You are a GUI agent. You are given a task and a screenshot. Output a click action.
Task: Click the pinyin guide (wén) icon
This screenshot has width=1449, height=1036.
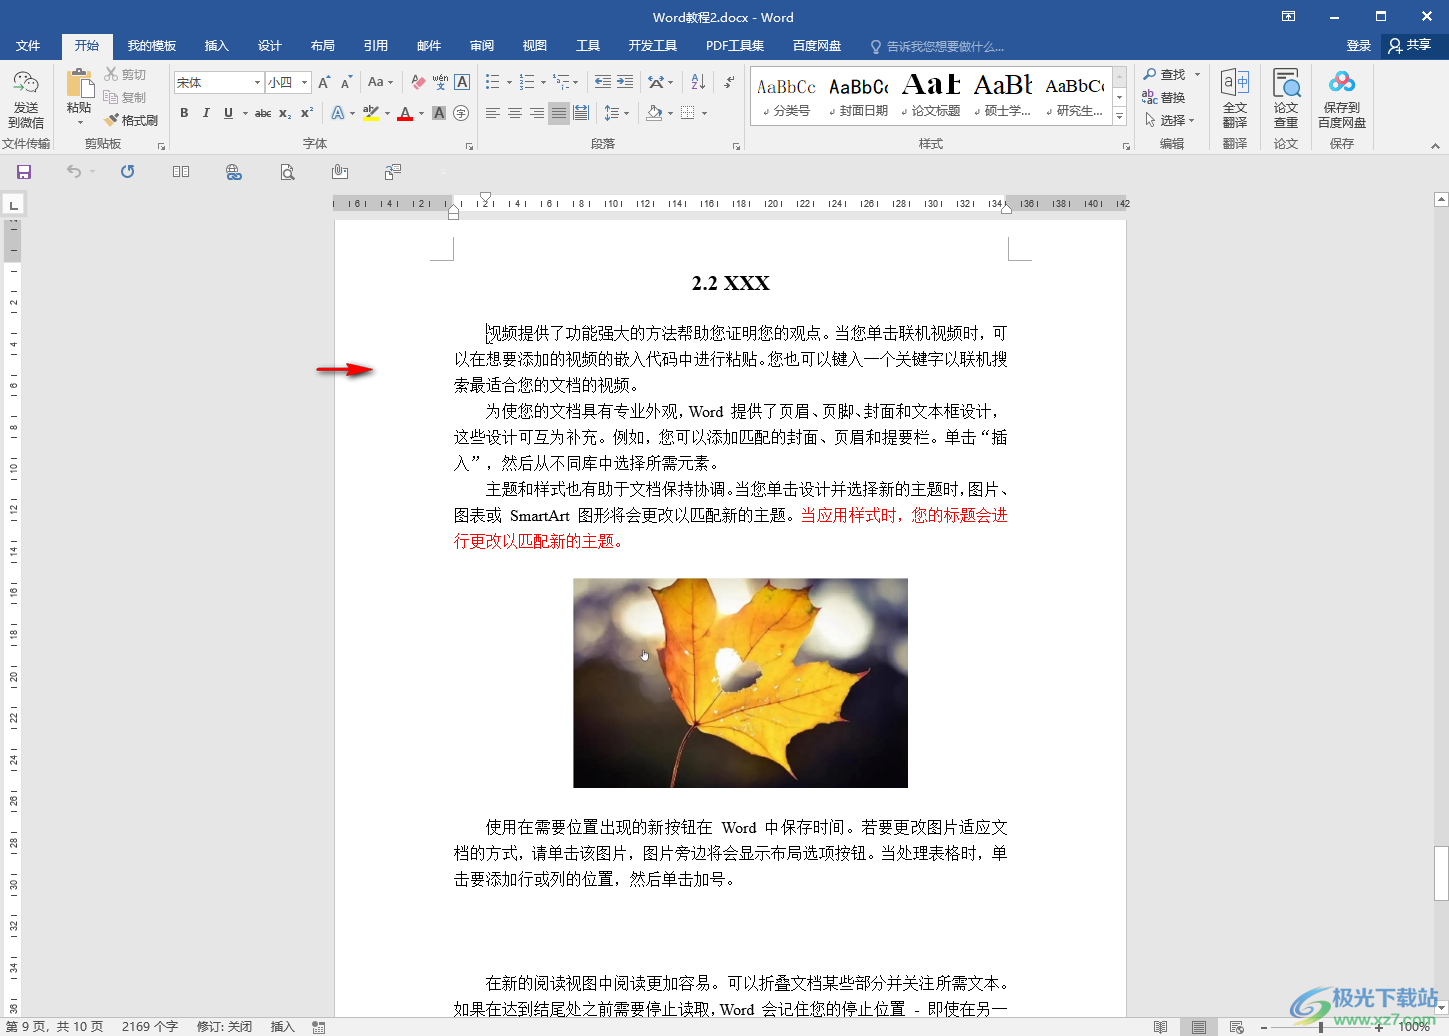click(440, 82)
